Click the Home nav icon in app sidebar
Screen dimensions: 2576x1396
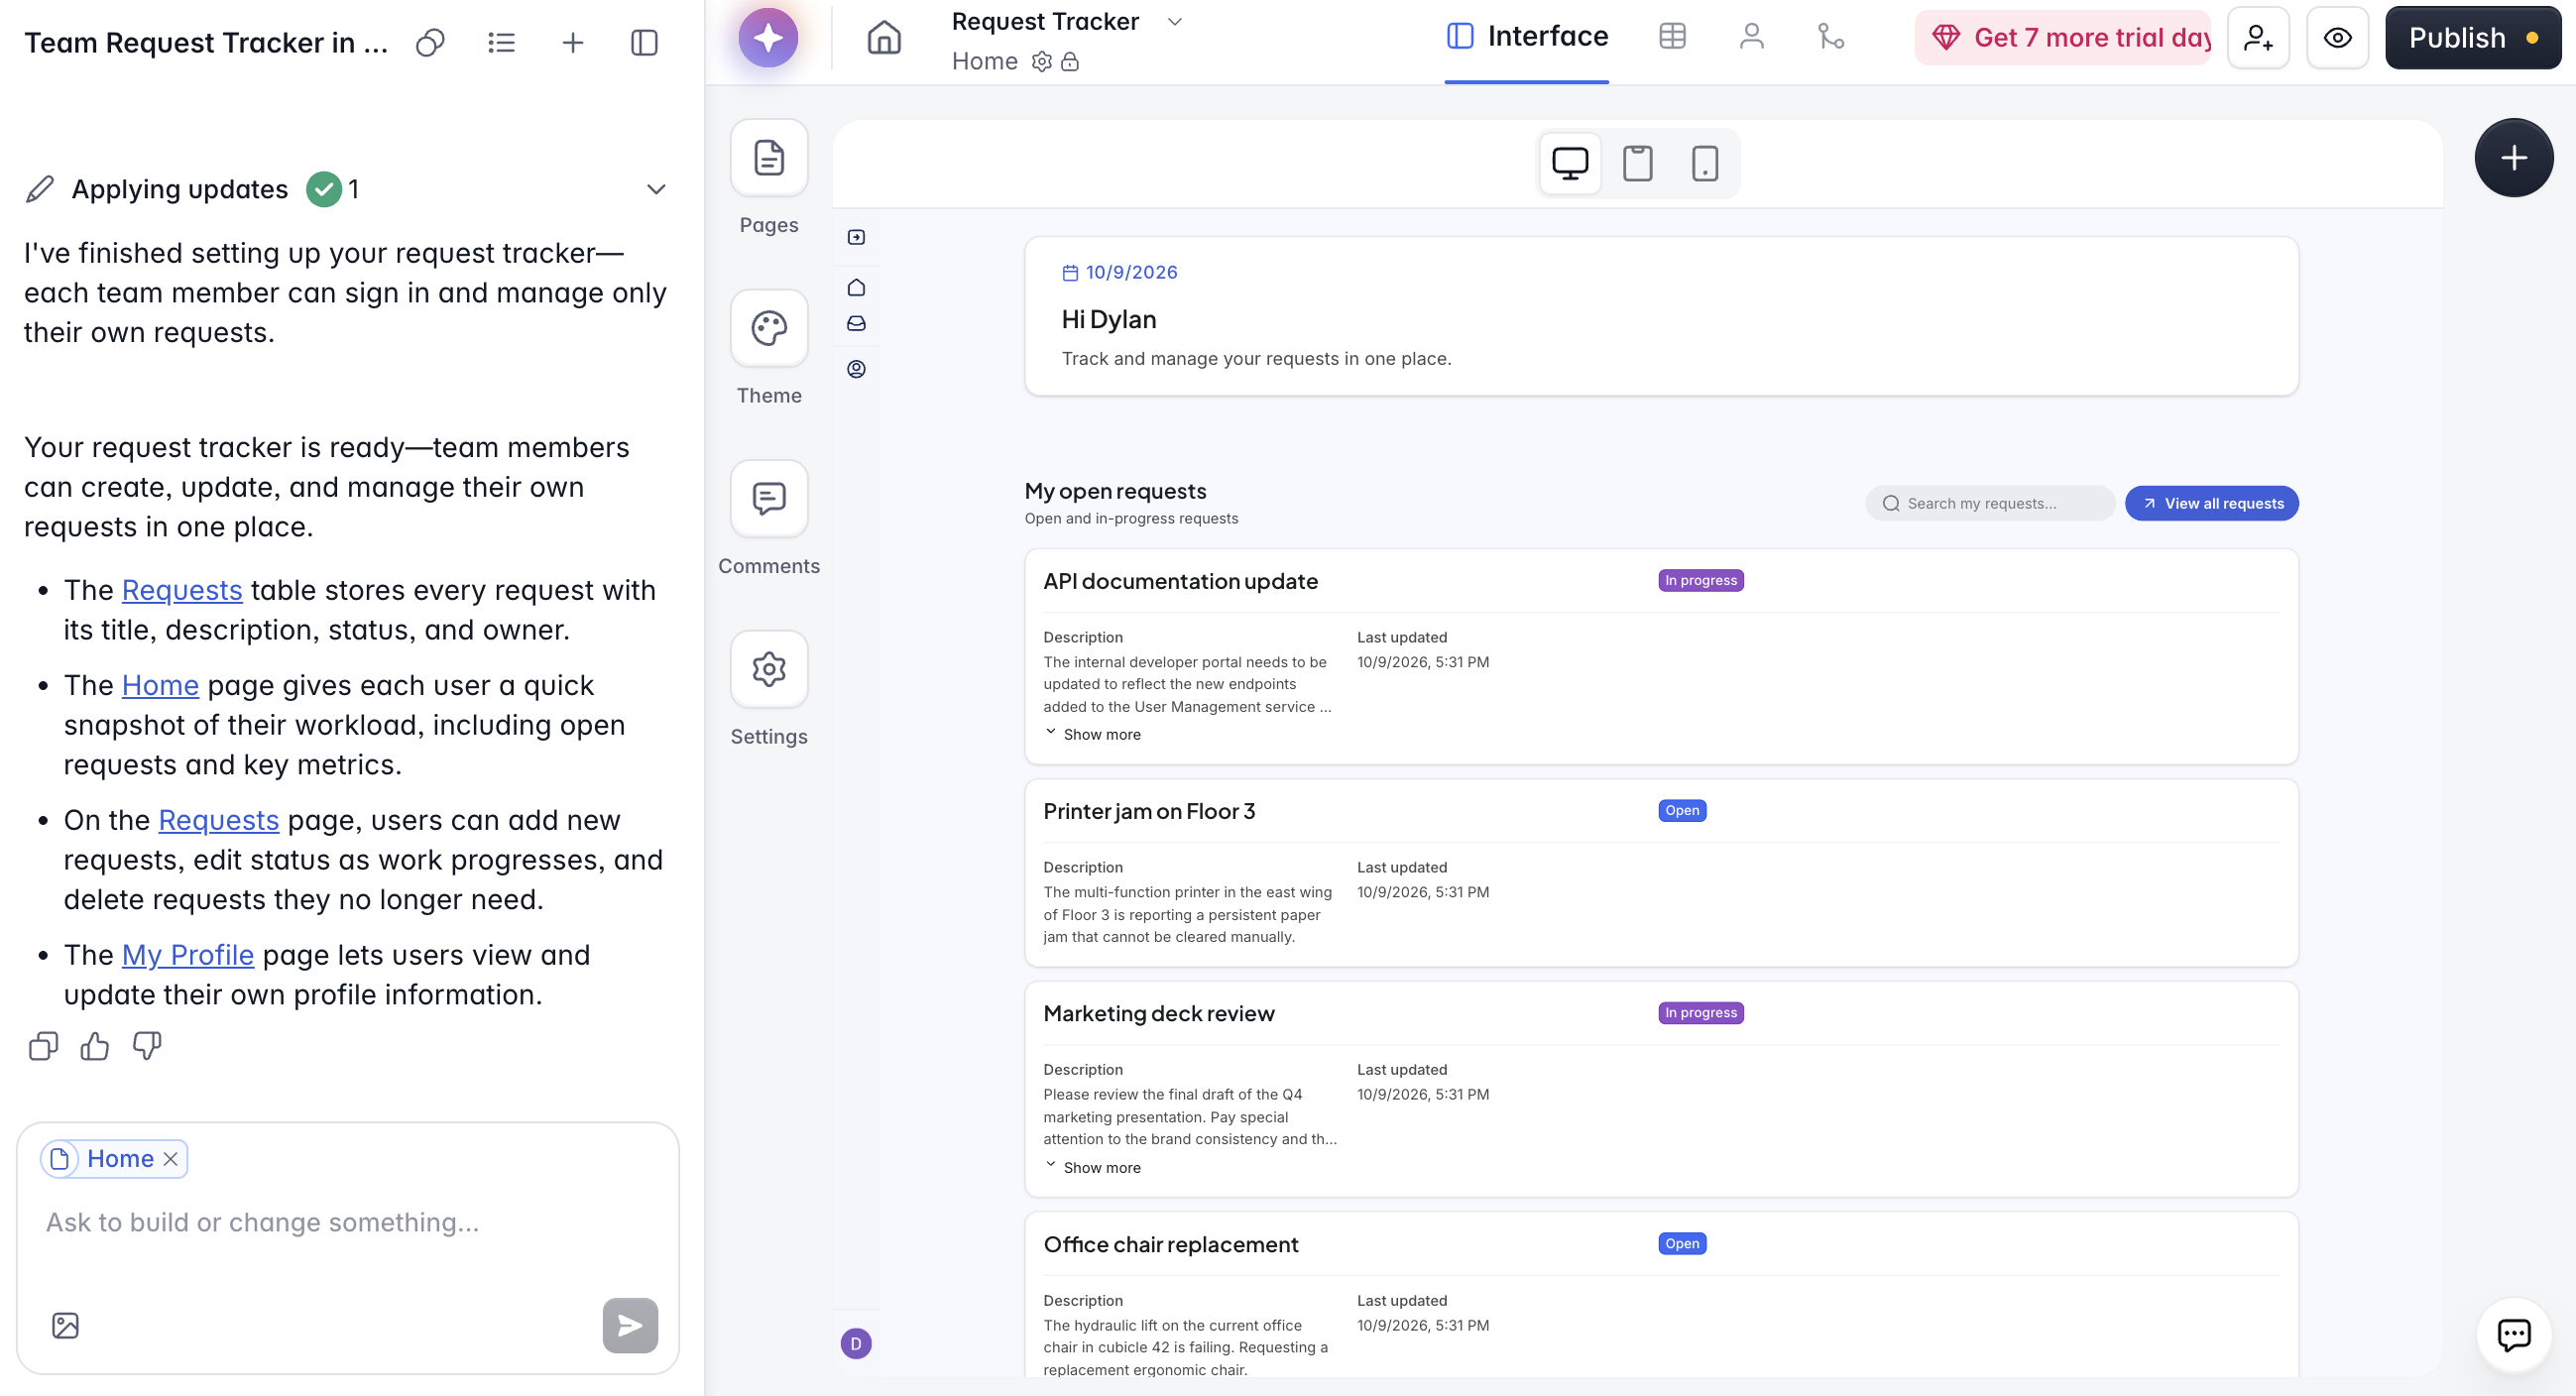(x=856, y=288)
